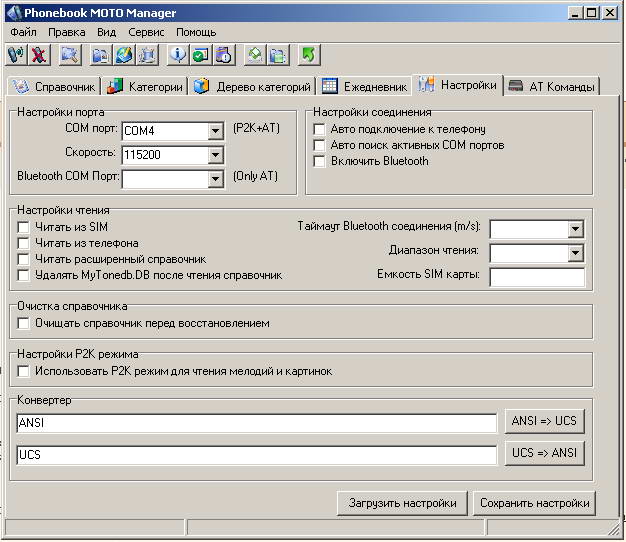Image resolution: width=626 pixels, height=542 pixels.
Task: Click the '(P2K+AT)' label text
Action: [256, 128]
